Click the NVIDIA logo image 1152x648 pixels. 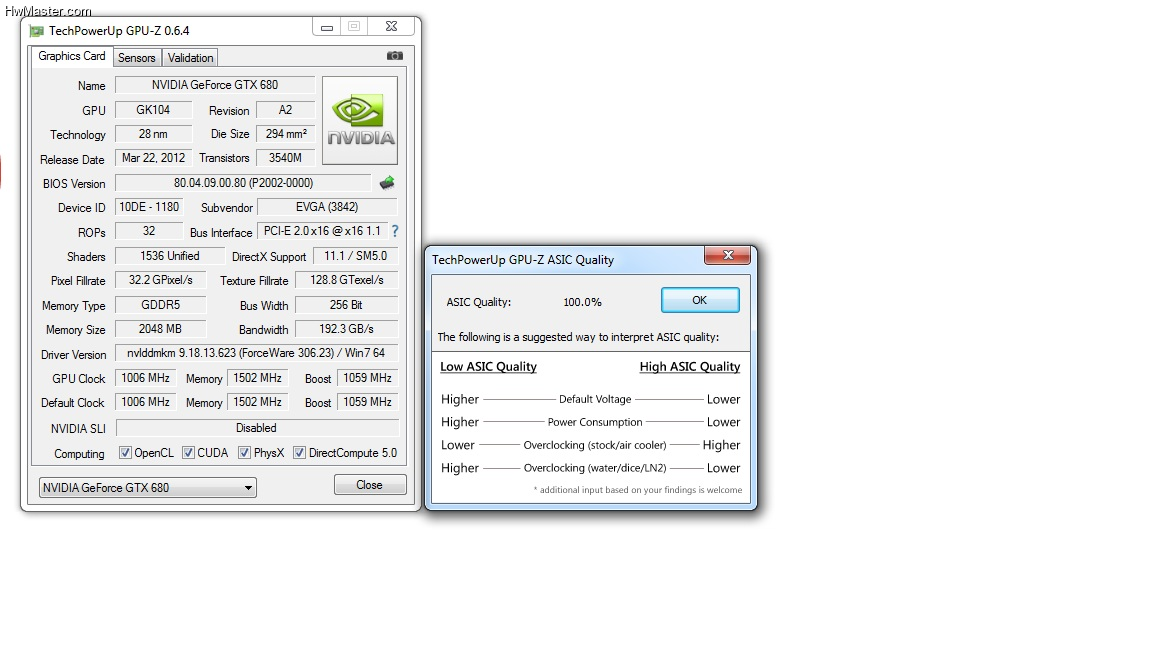(360, 120)
